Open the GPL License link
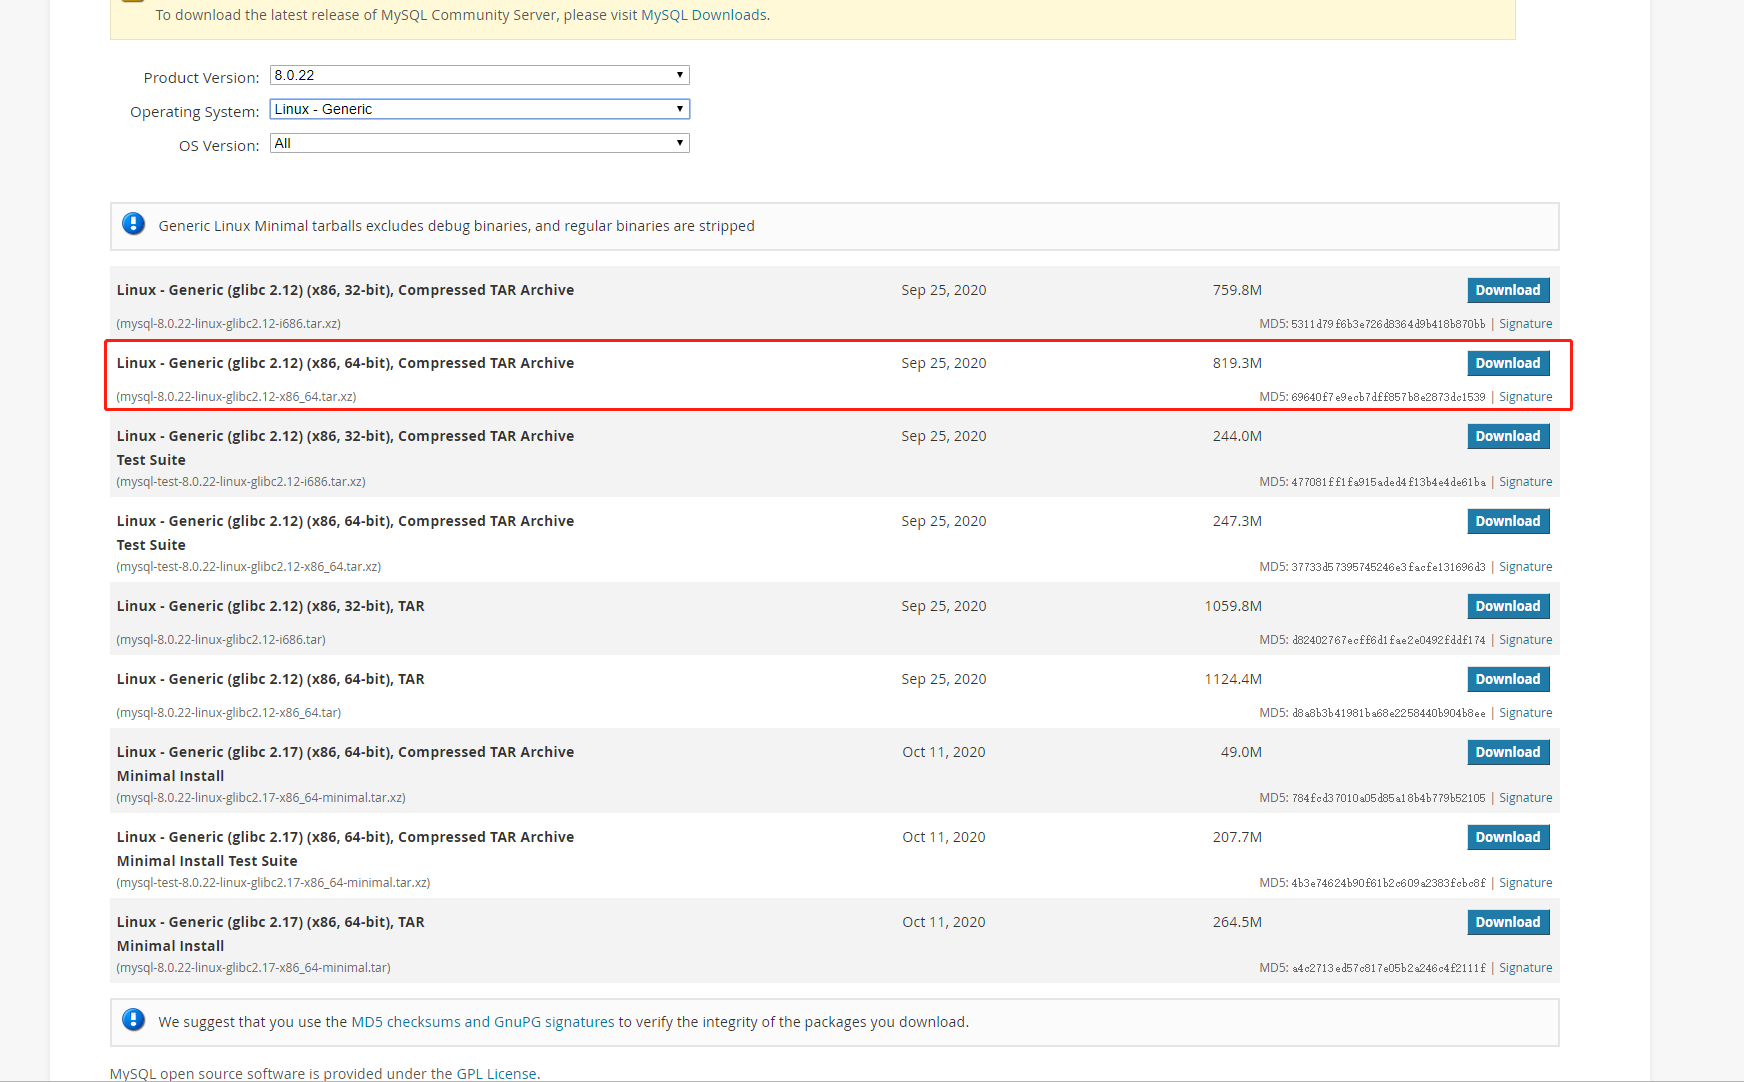This screenshot has height=1082, width=1744. click(x=496, y=1074)
